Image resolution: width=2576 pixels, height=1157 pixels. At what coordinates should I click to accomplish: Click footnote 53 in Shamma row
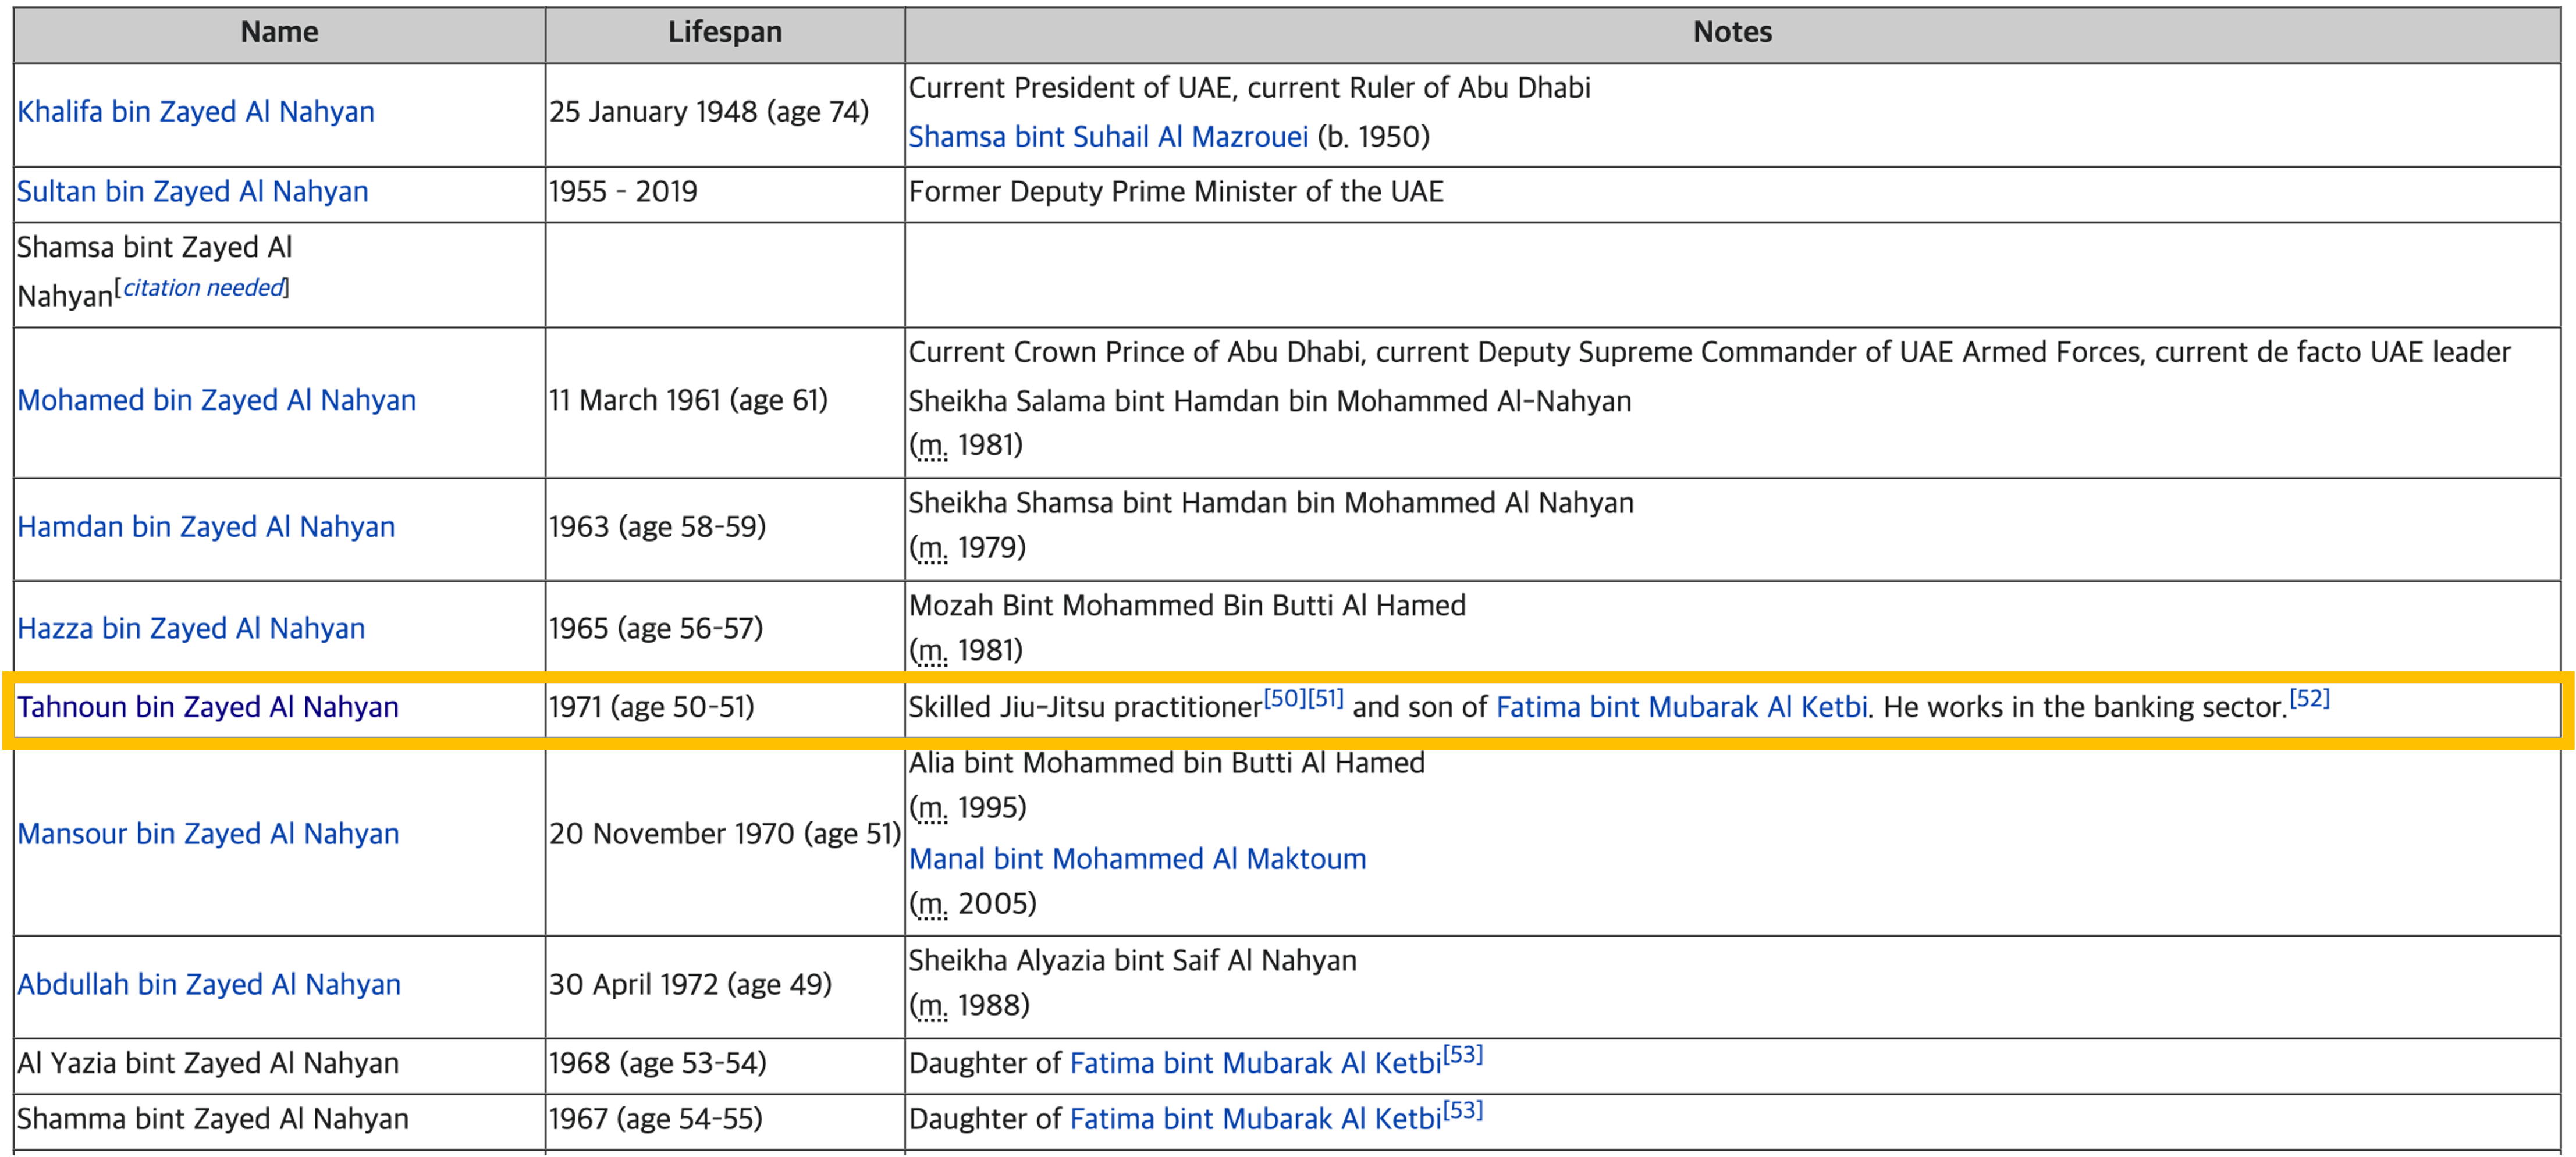1462,1110
